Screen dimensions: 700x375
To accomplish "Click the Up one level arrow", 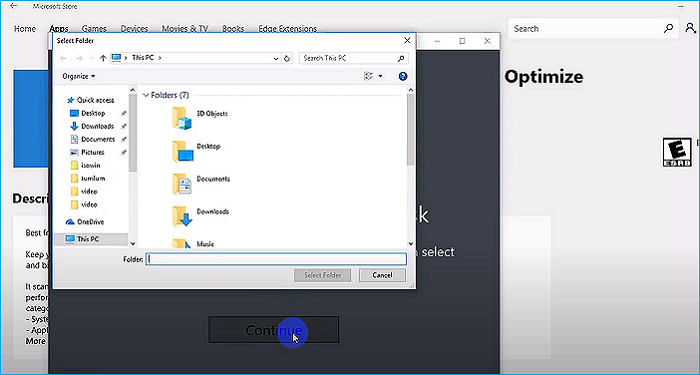I will tap(103, 58).
